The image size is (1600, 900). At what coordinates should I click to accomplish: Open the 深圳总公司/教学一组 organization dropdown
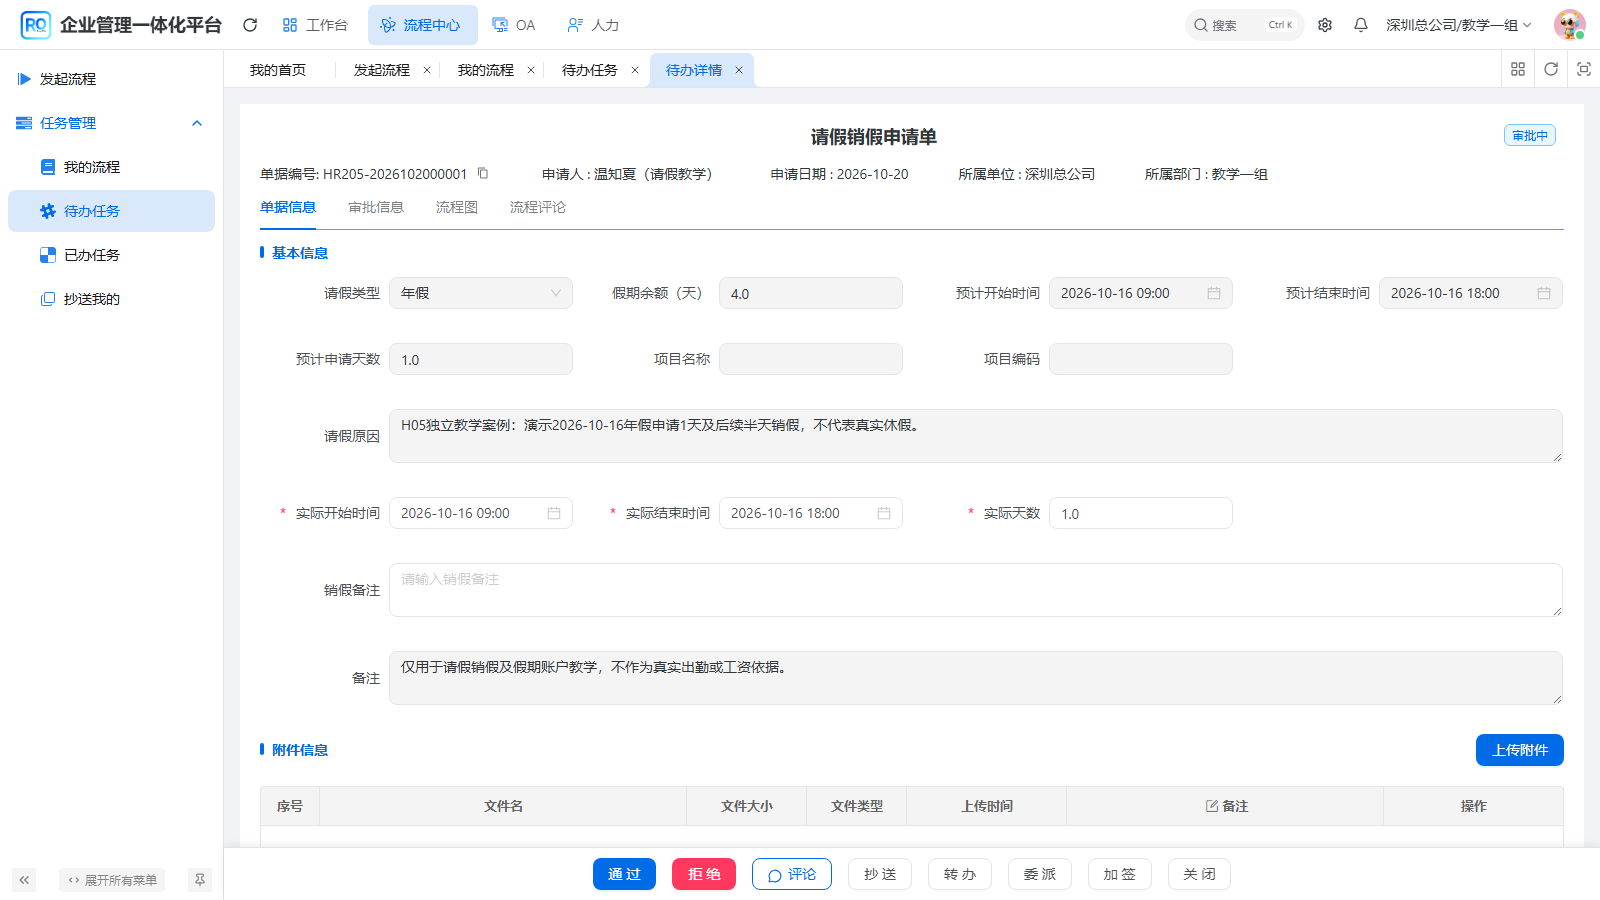(1458, 25)
